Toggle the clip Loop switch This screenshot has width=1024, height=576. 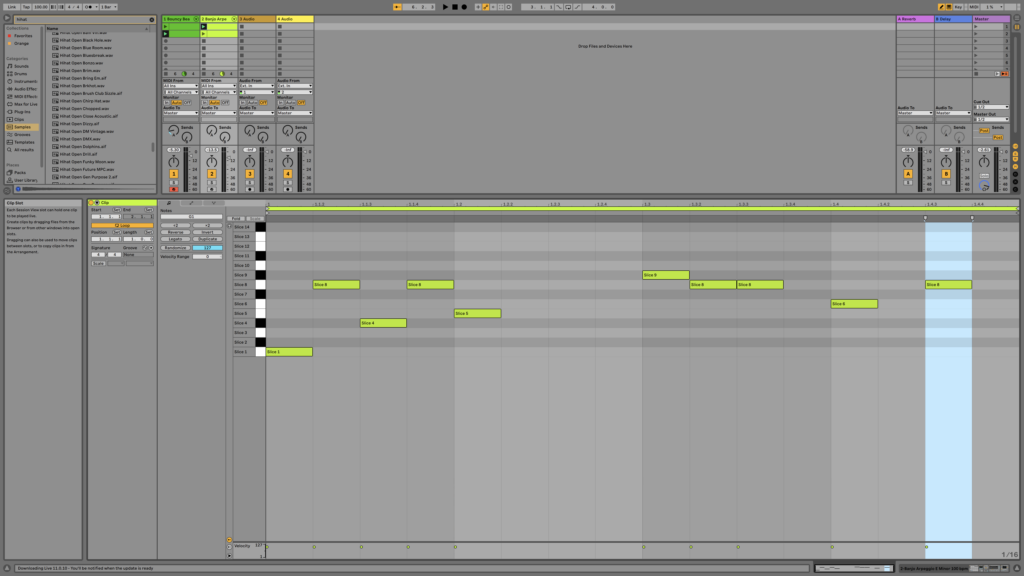coord(122,225)
